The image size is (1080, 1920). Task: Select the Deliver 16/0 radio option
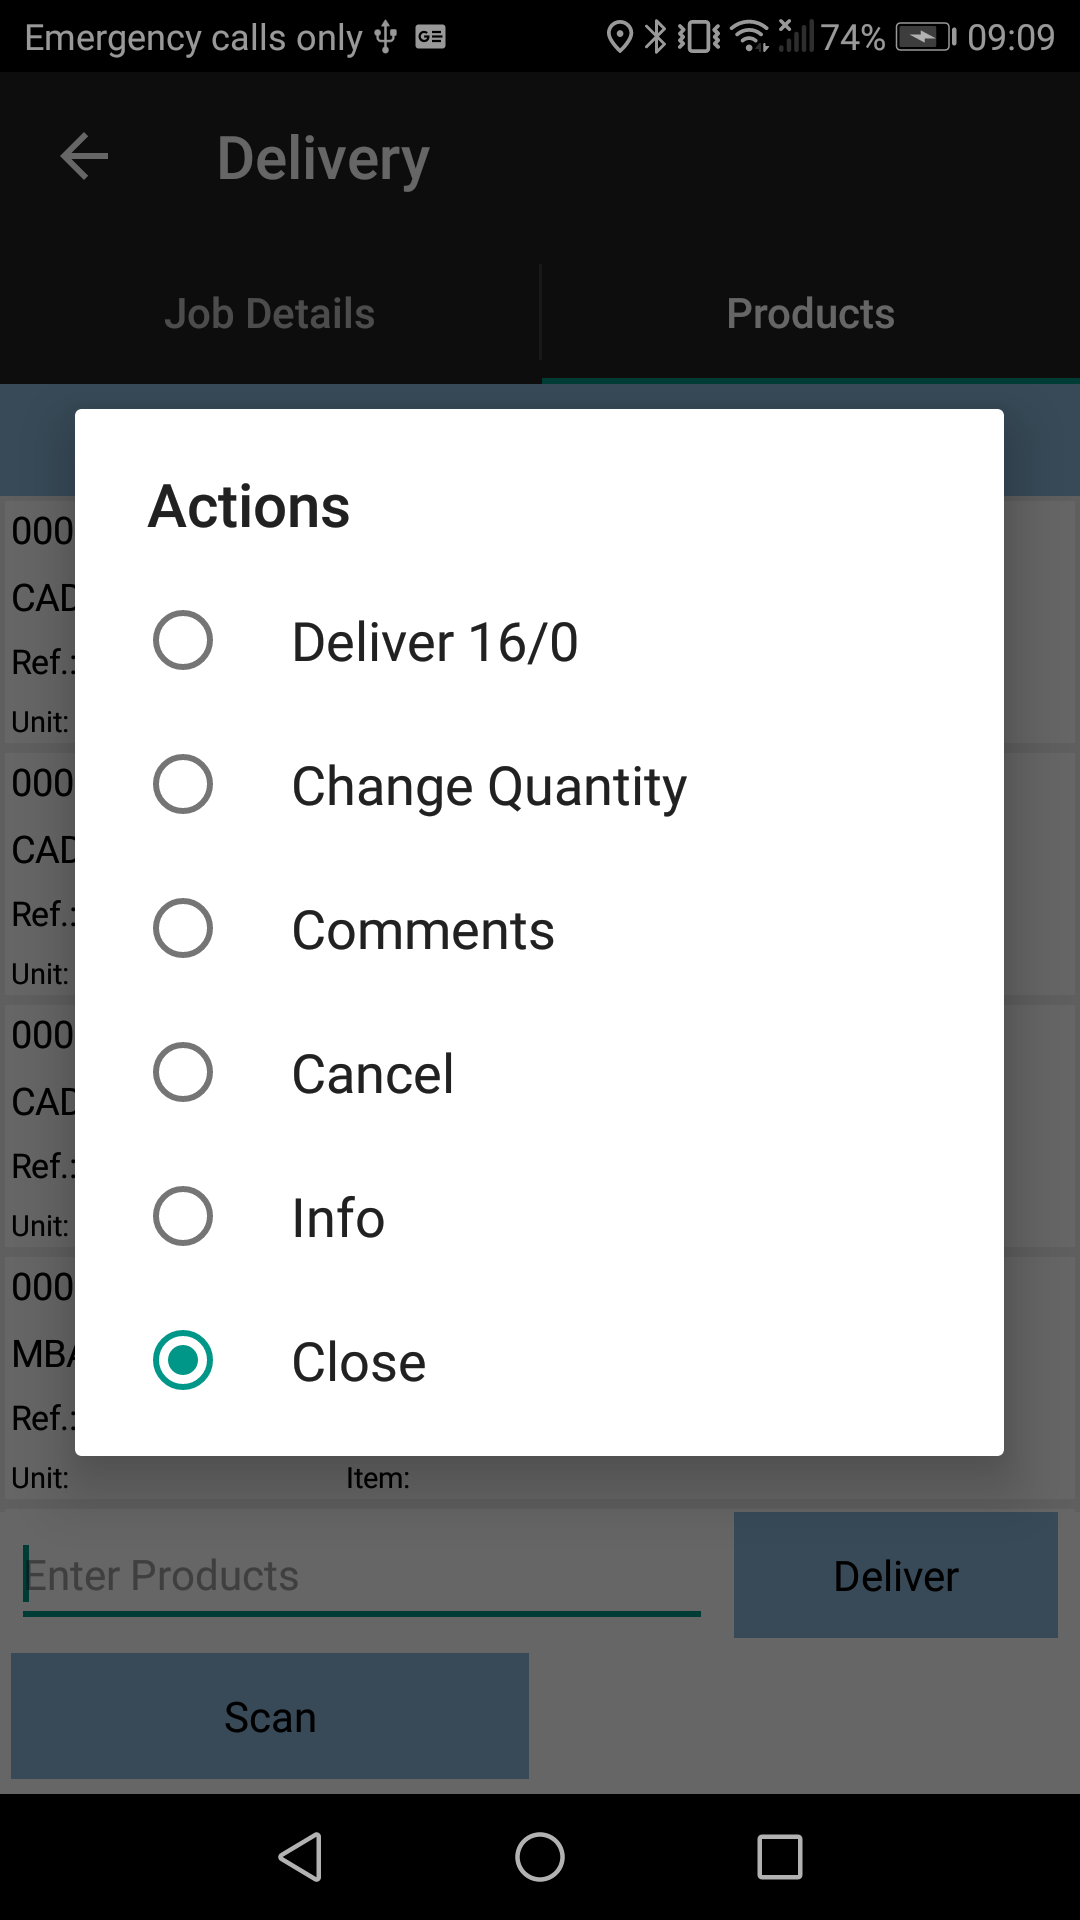coord(539,640)
